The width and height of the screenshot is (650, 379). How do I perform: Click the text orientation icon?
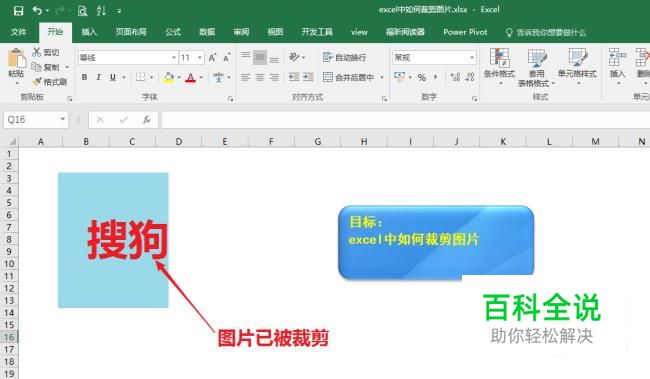(x=294, y=57)
